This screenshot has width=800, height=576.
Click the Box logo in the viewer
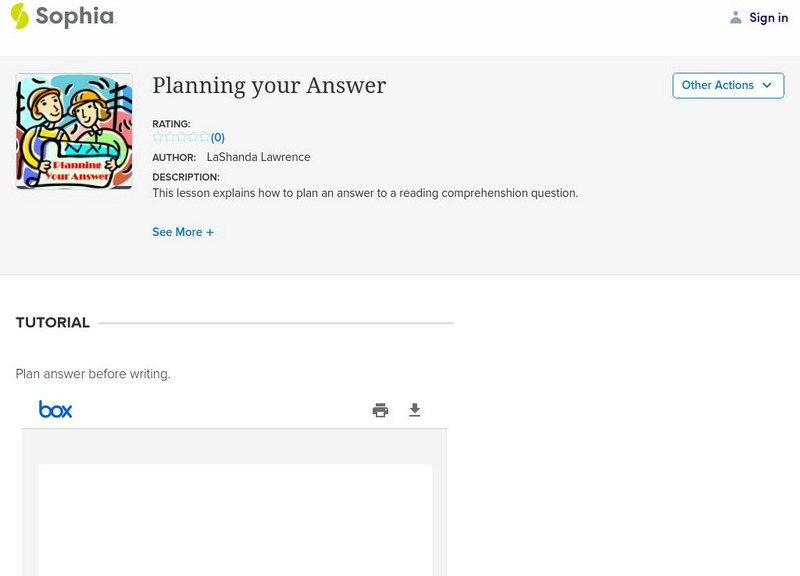click(55, 409)
